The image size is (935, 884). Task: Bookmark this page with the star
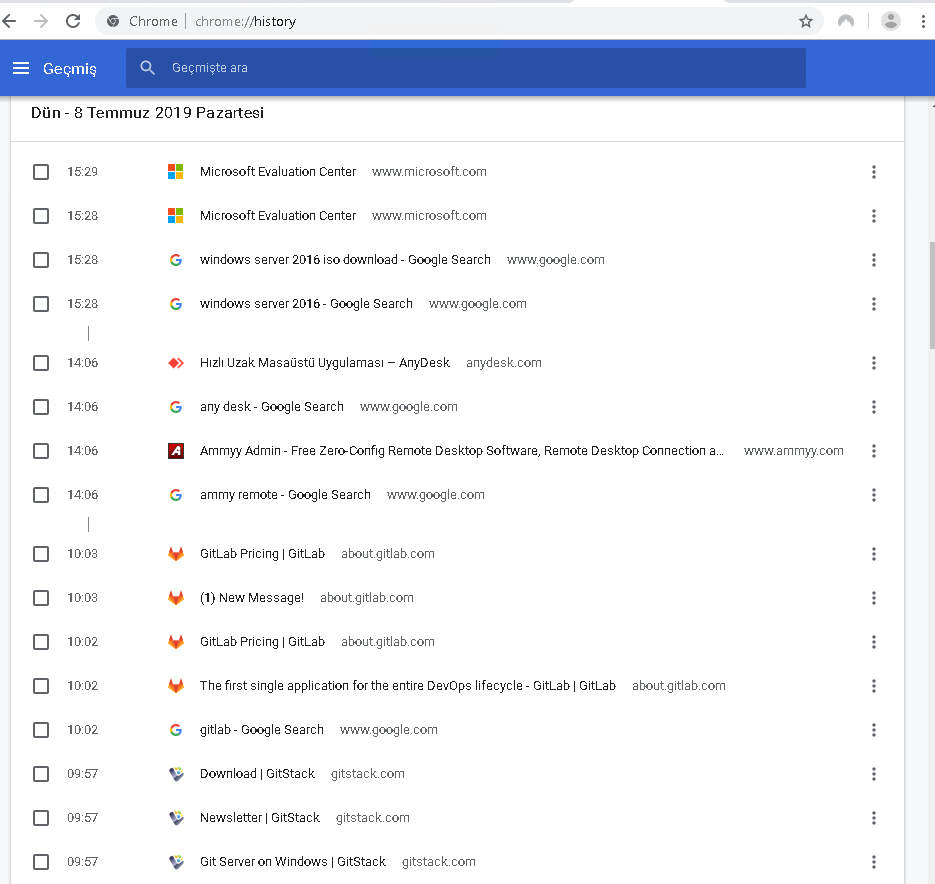(806, 21)
